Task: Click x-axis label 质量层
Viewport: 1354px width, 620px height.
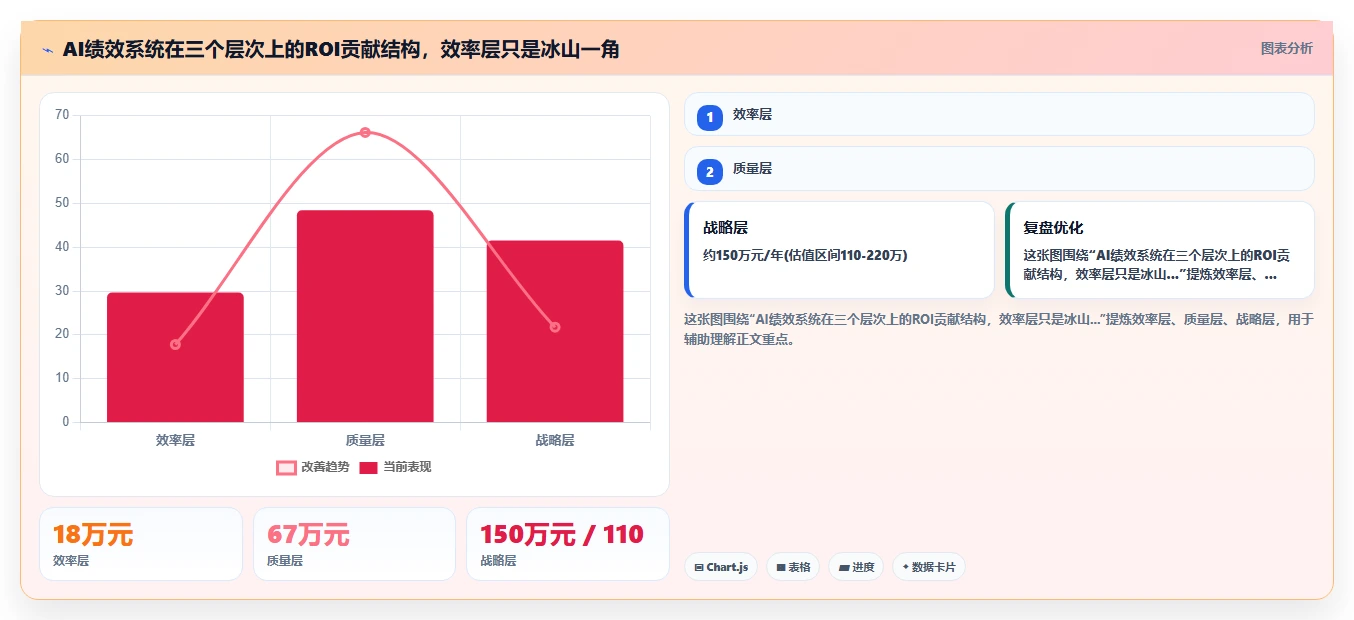Action: [x=365, y=440]
